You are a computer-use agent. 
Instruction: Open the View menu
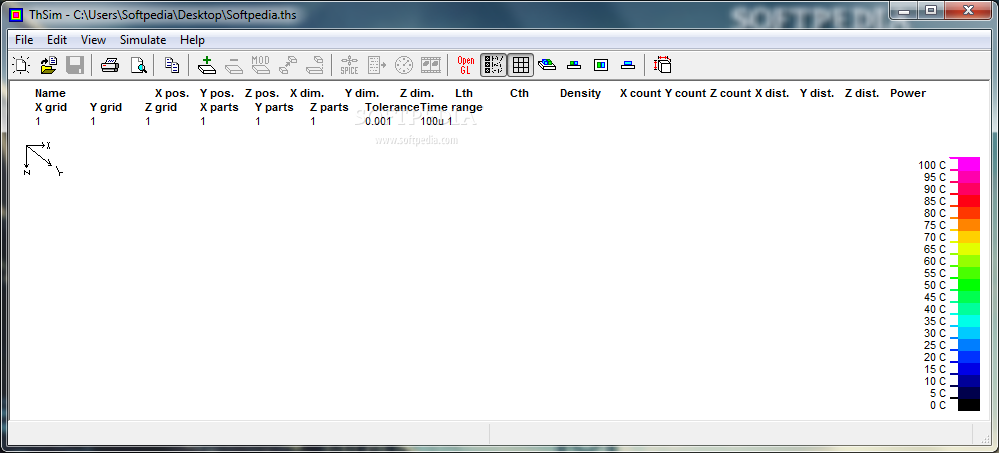[93, 40]
